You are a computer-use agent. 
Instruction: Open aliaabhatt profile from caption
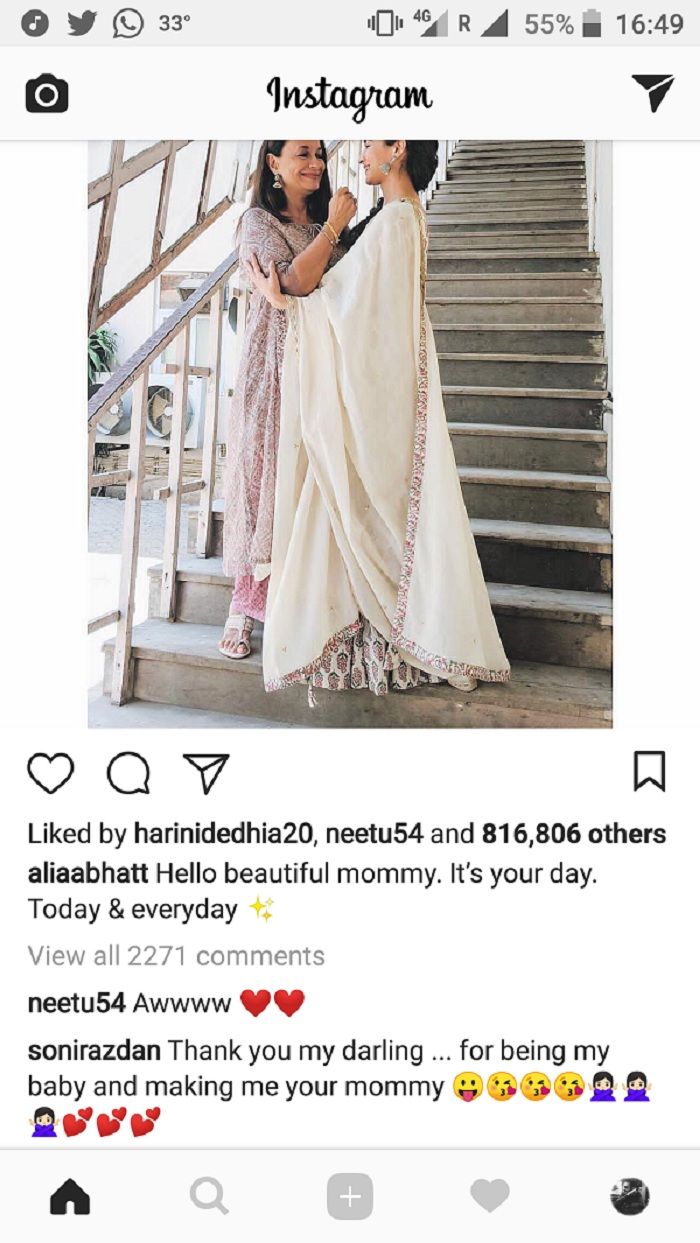[x=88, y=873]
